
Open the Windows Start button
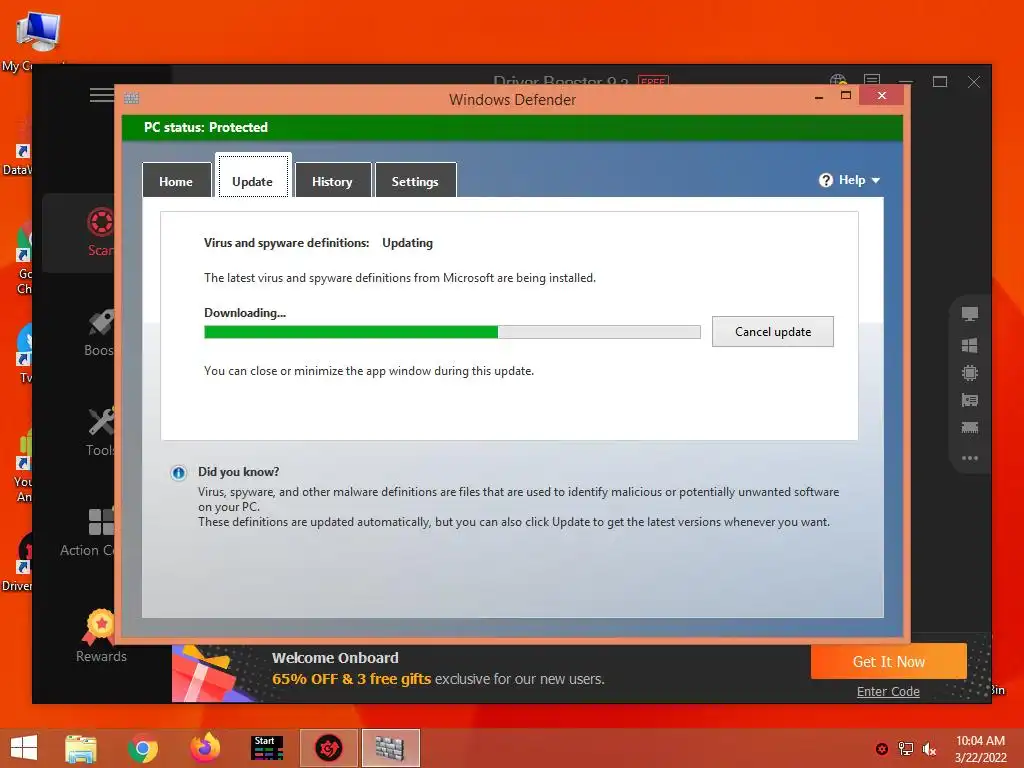click(24, 748)
